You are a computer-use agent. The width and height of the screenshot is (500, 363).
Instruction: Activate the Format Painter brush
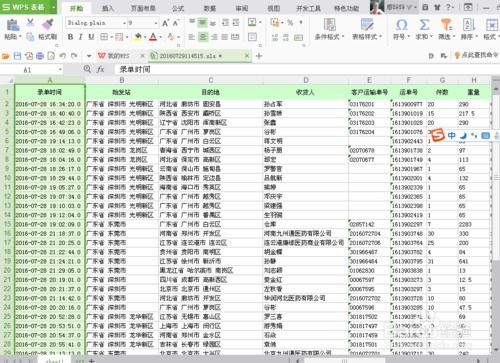tap(48, 24)
